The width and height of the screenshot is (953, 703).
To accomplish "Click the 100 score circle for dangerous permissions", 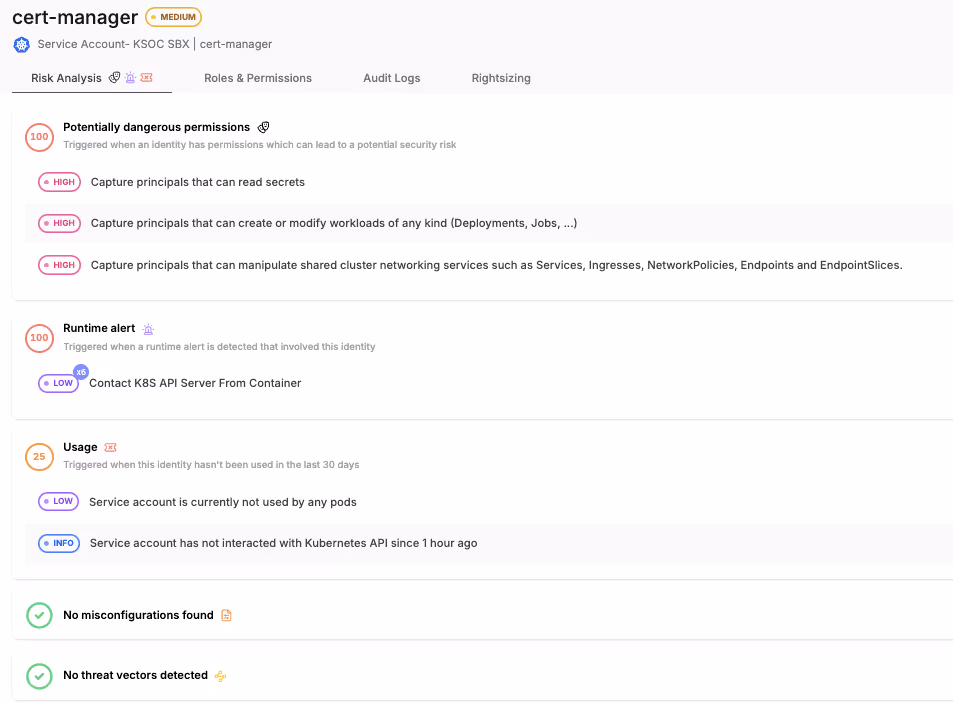I will click(40, 137).
